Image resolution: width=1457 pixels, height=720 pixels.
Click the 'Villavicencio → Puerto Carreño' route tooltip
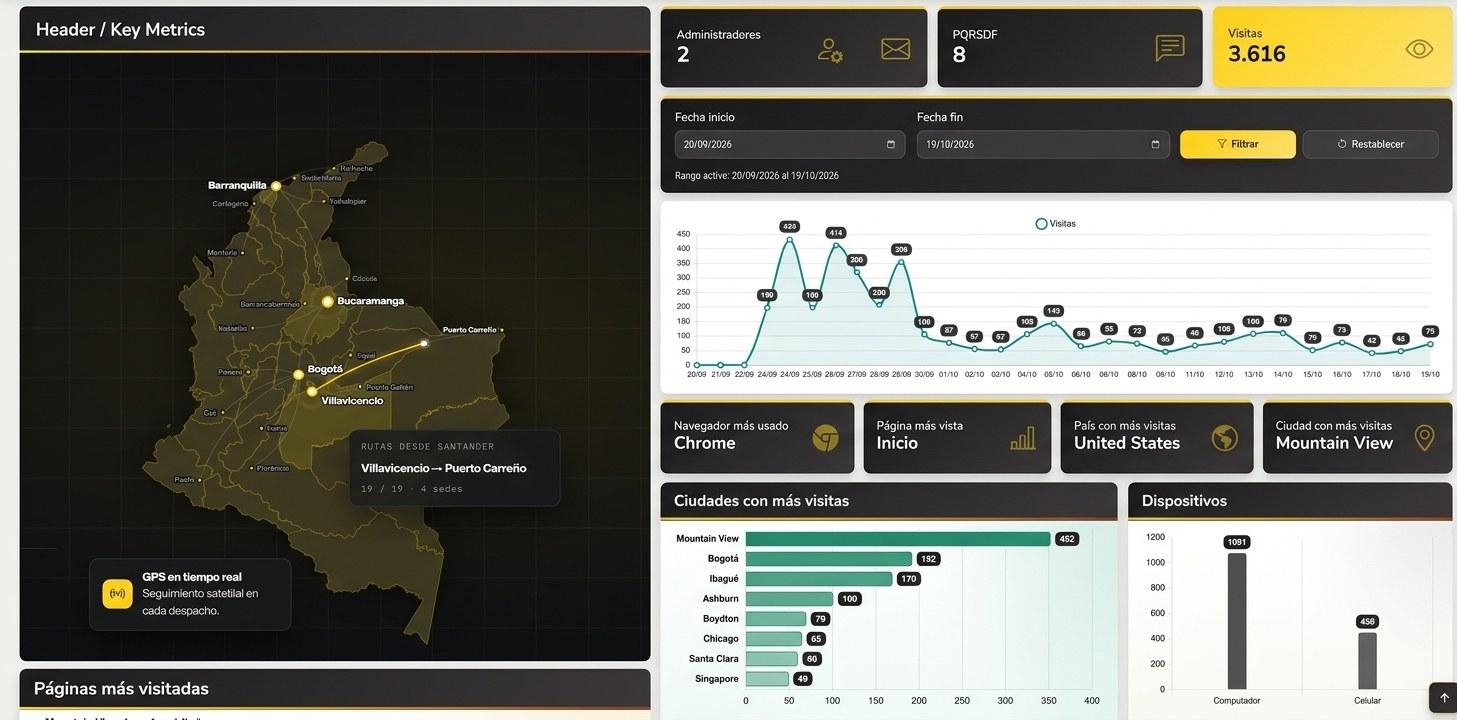(454, 468)
